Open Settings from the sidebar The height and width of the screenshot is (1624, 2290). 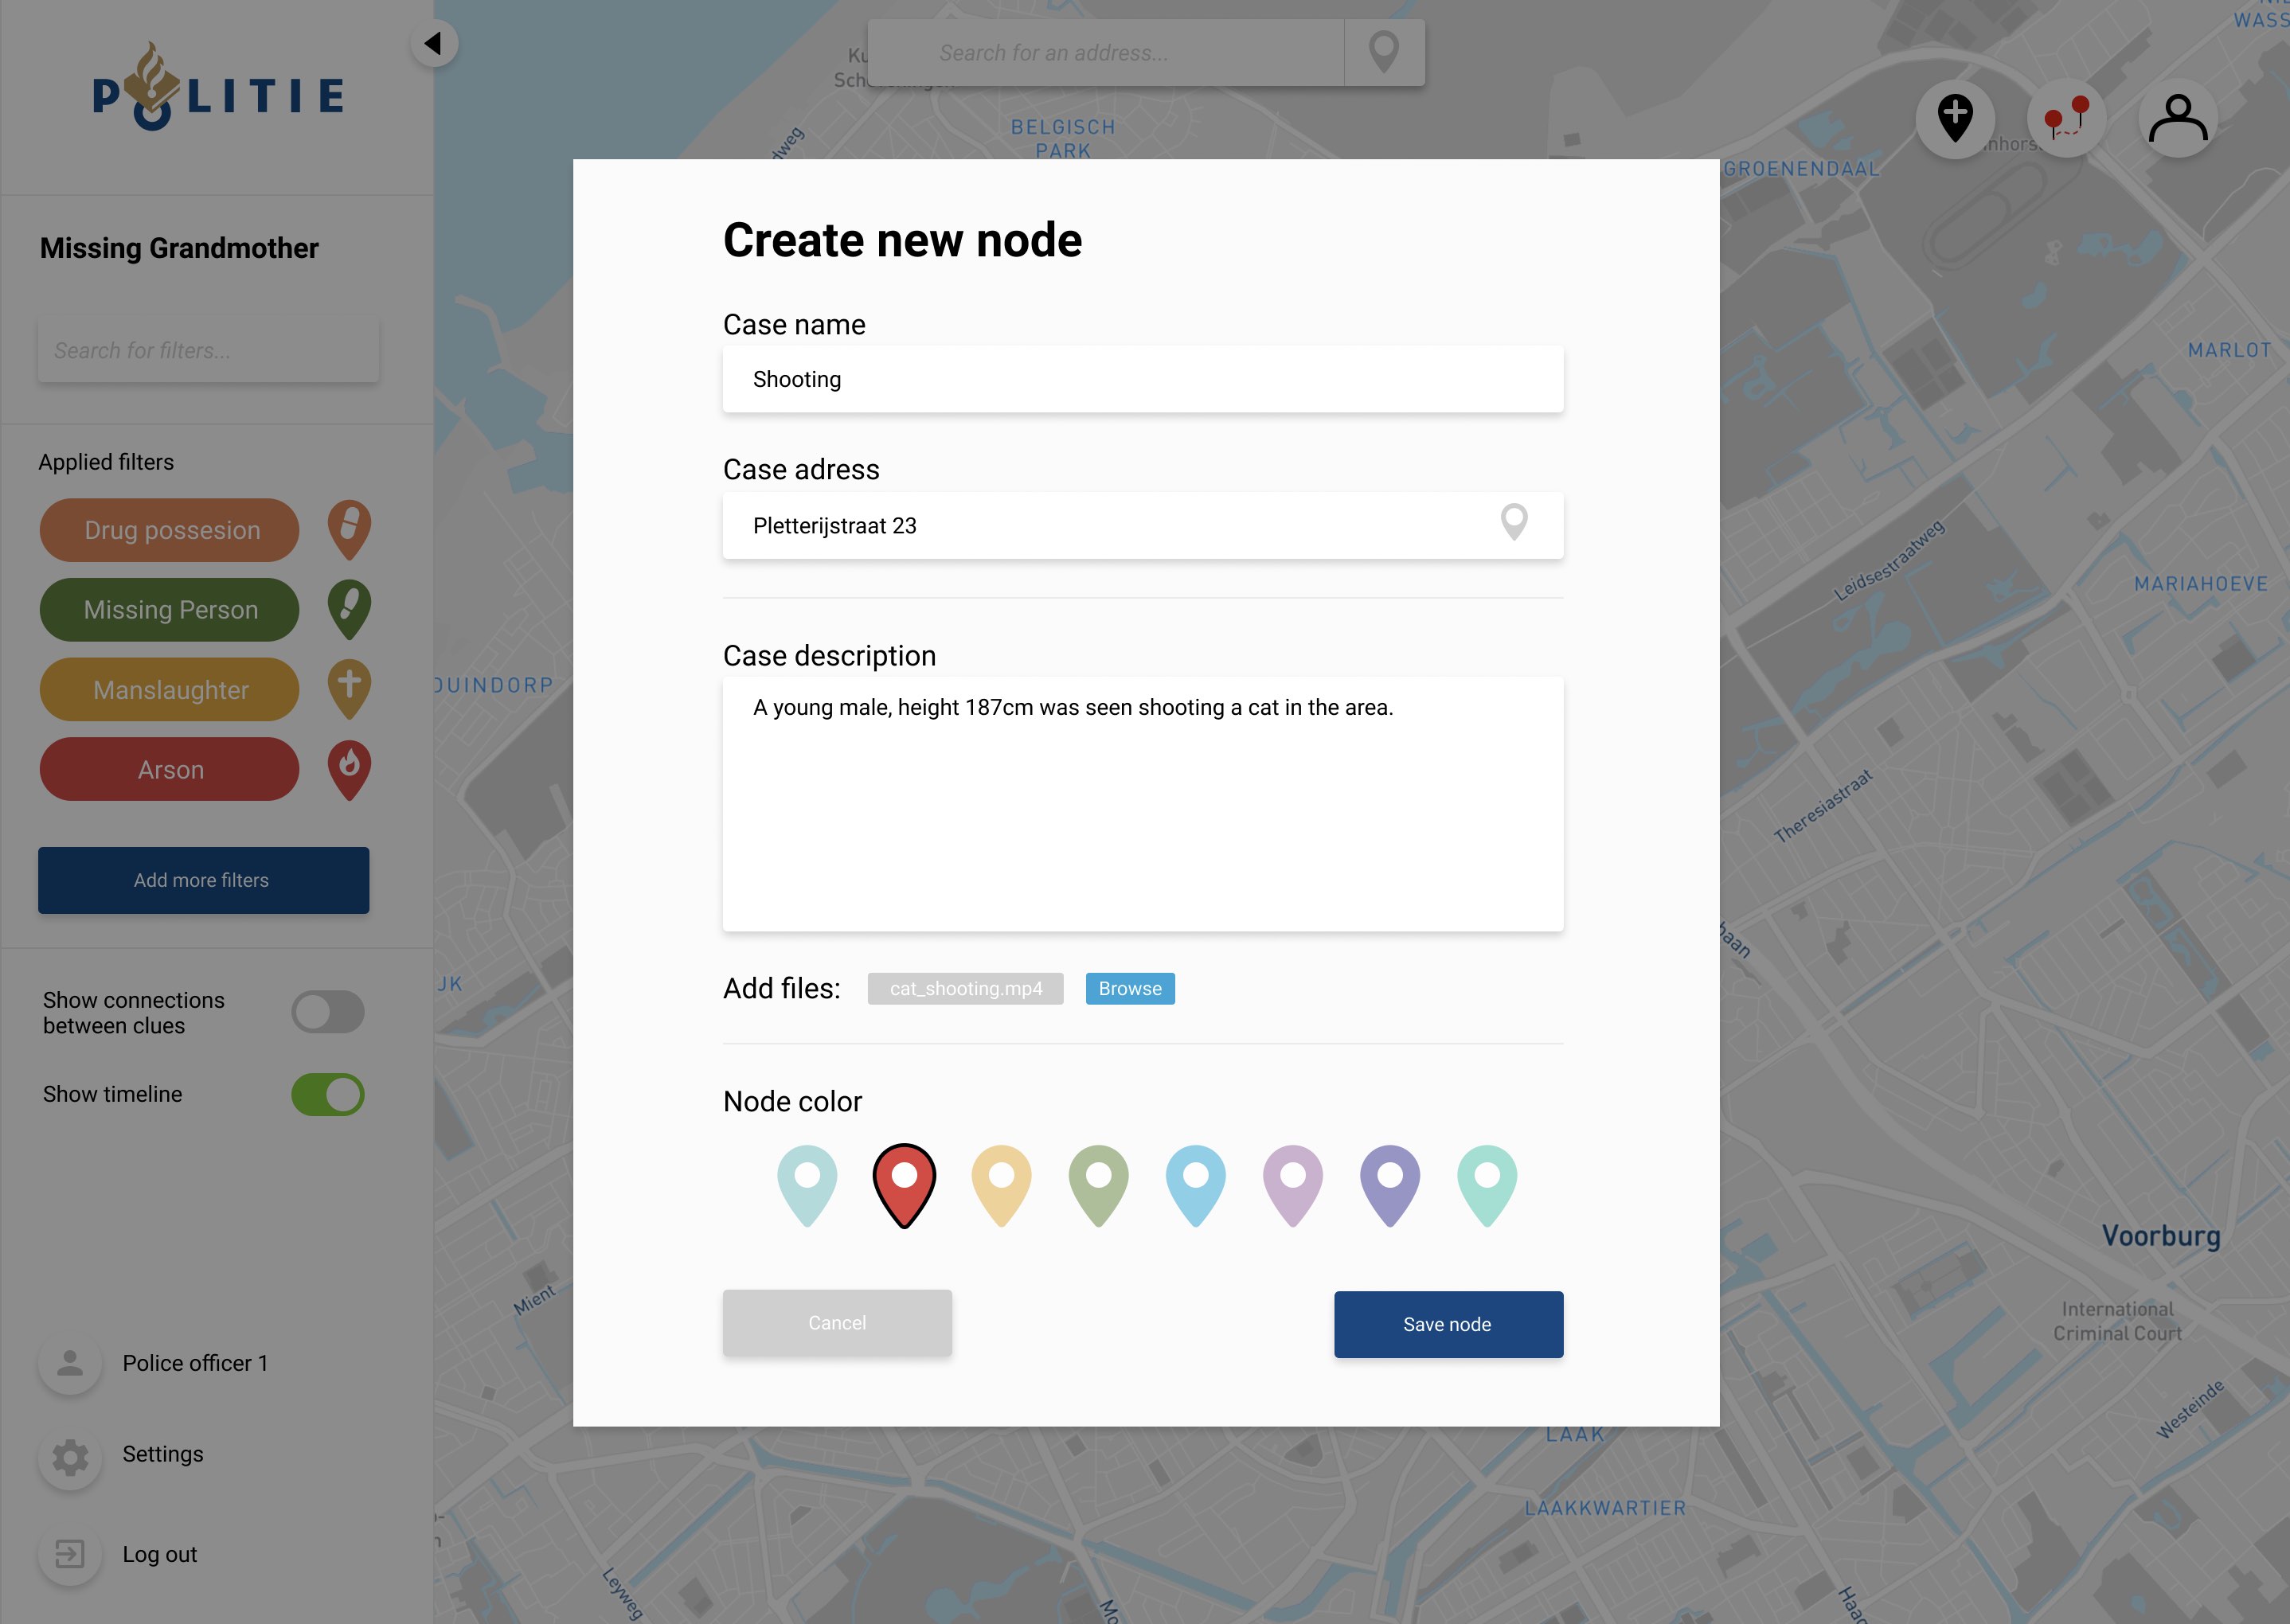coord(162,1454)
